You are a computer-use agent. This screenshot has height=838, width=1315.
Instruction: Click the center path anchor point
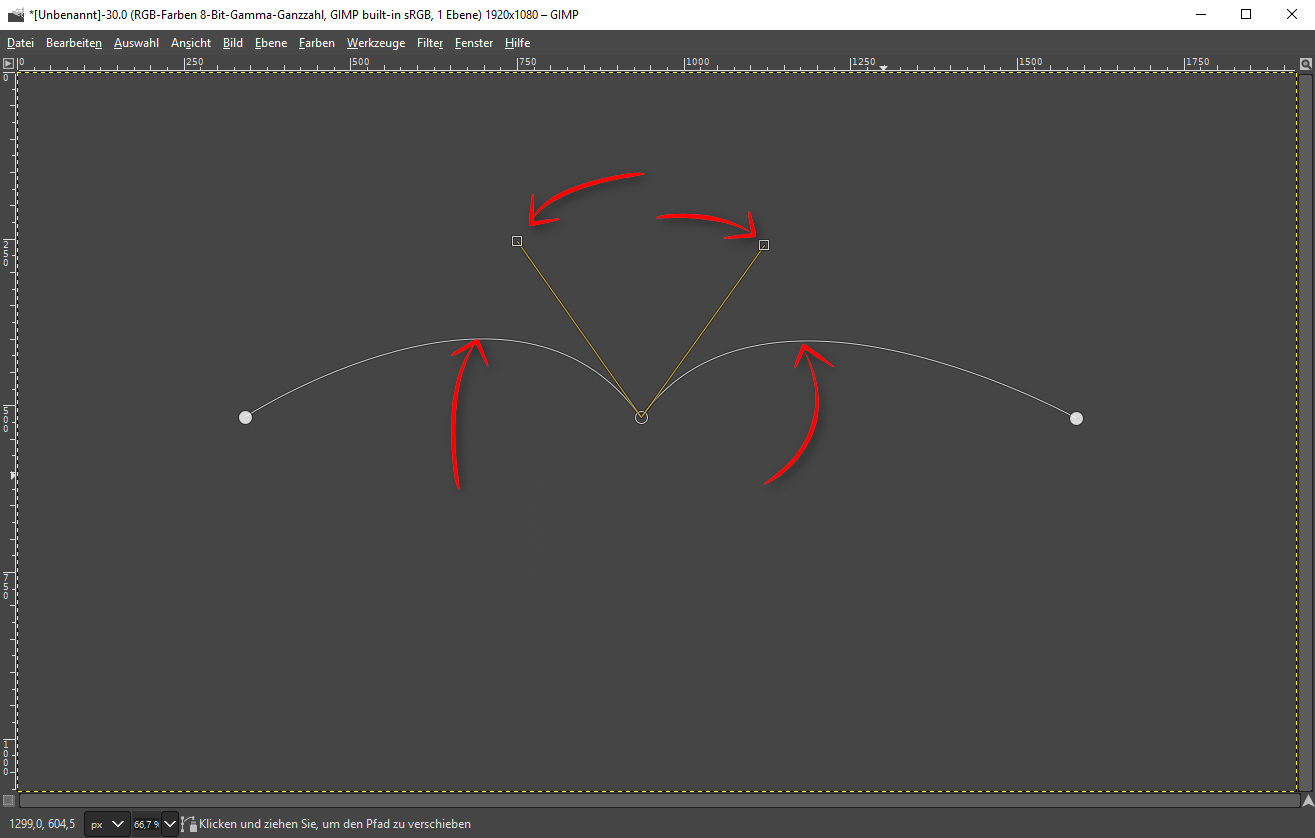[641, 417]
